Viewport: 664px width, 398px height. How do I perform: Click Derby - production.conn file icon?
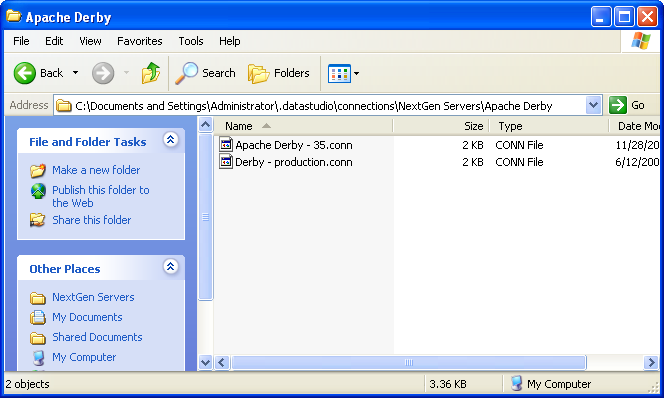[226, 161]
